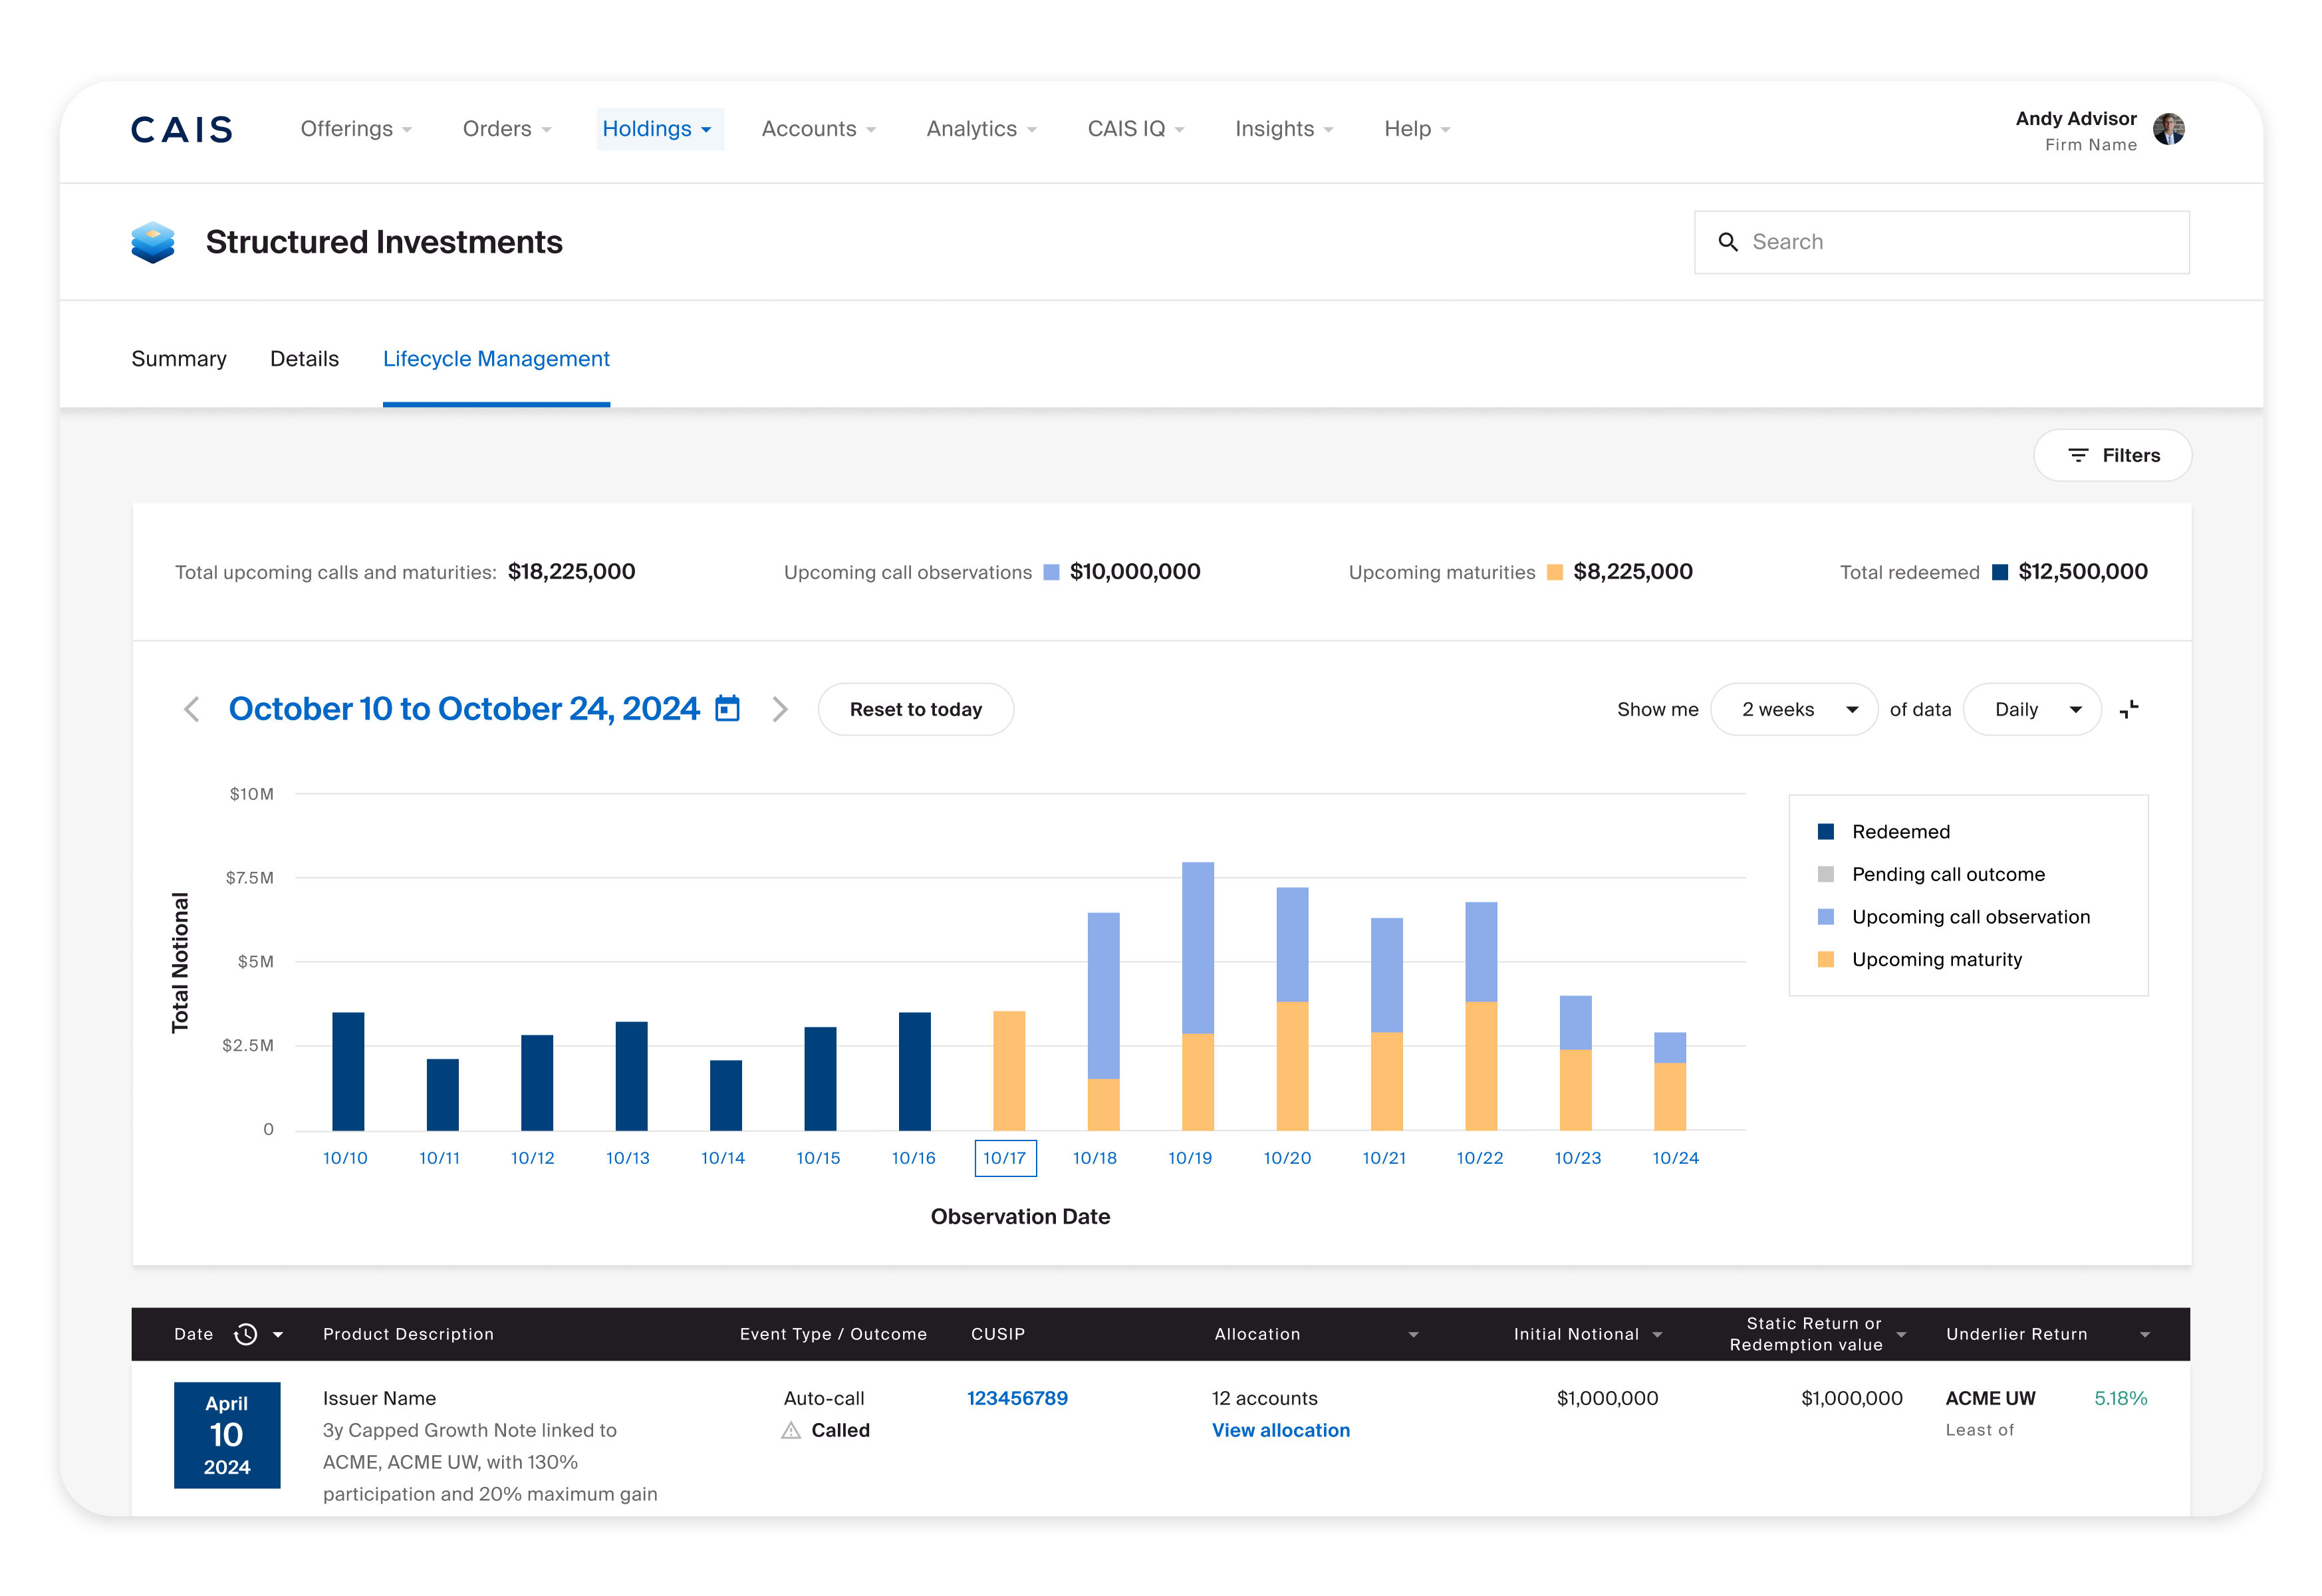Open the calendar date picker icon
This screenshot has height=1596, width=2322.
pyautogui.click(x=728, y=708)
